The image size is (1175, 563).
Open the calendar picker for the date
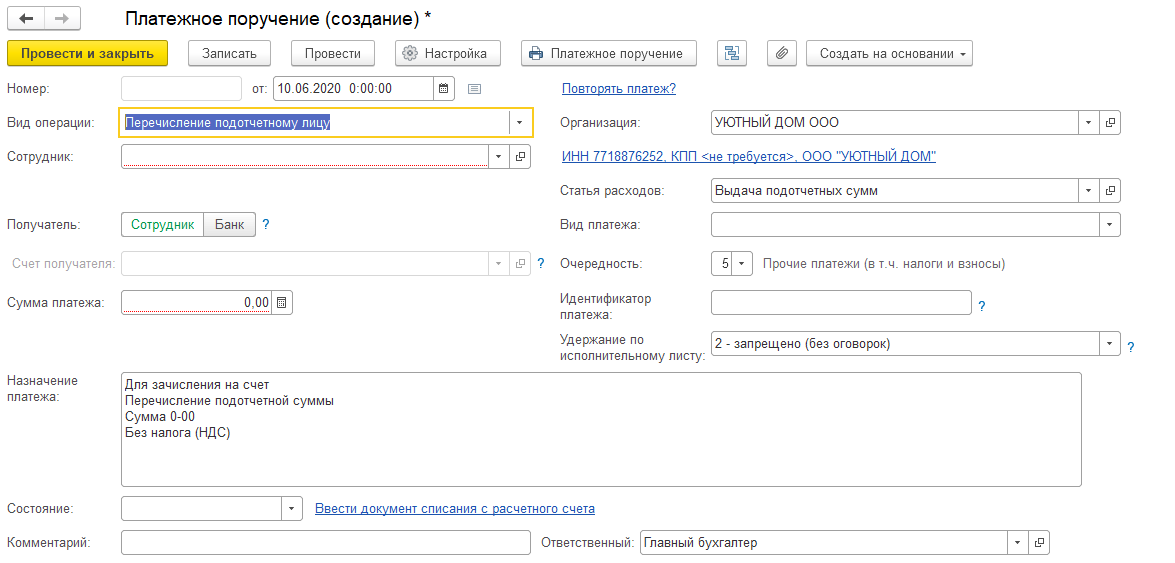tap(444, 88)
